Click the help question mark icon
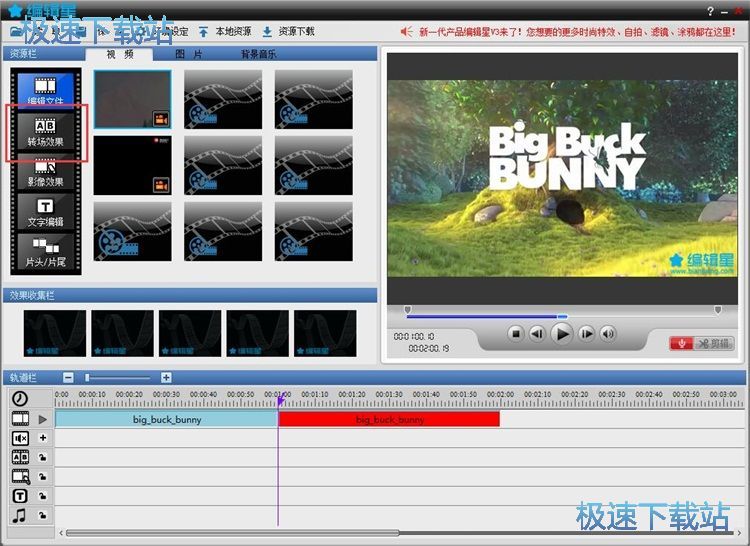750x546 pixels. pyautogui.click(x=710, y=11)
